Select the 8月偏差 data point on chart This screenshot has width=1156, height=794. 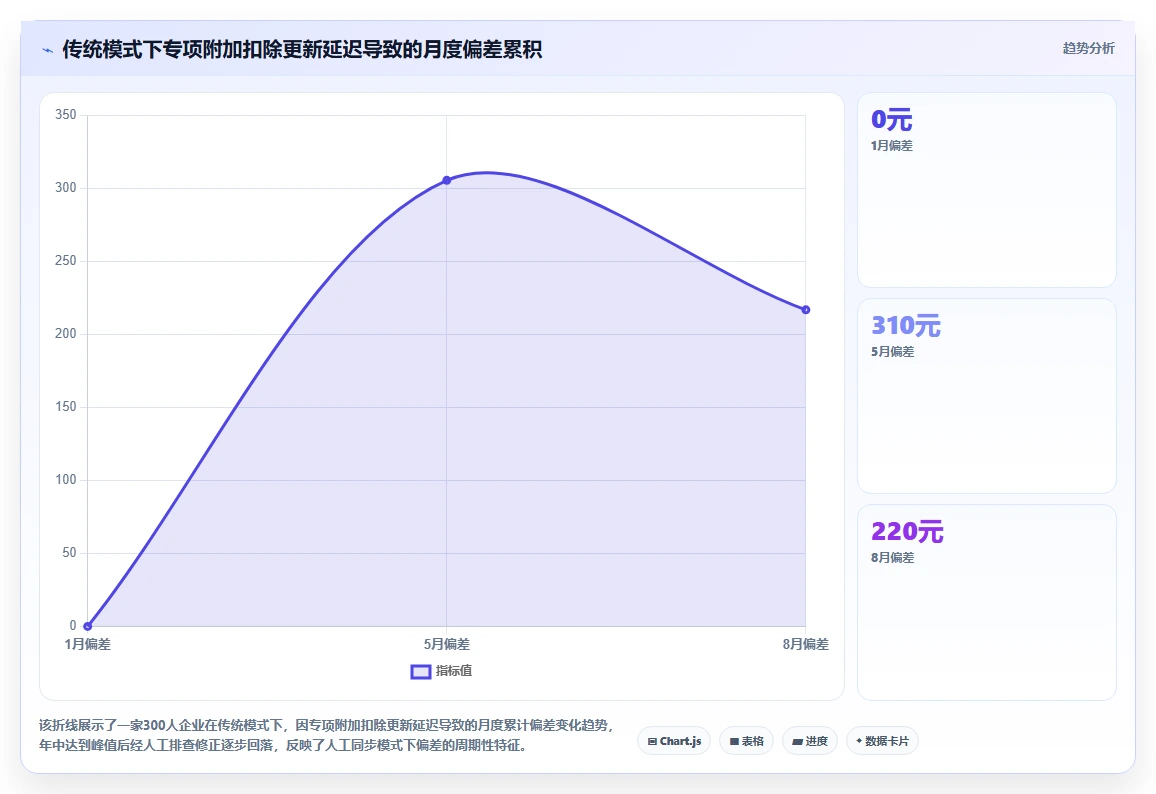click(806, 310)
